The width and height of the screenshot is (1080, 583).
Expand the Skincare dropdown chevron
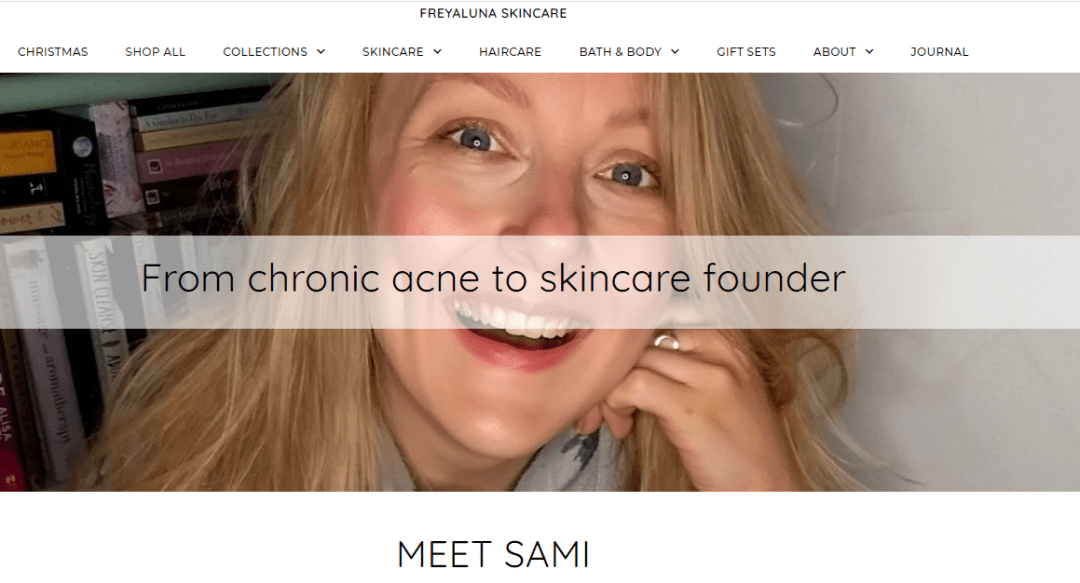[437, 52]
